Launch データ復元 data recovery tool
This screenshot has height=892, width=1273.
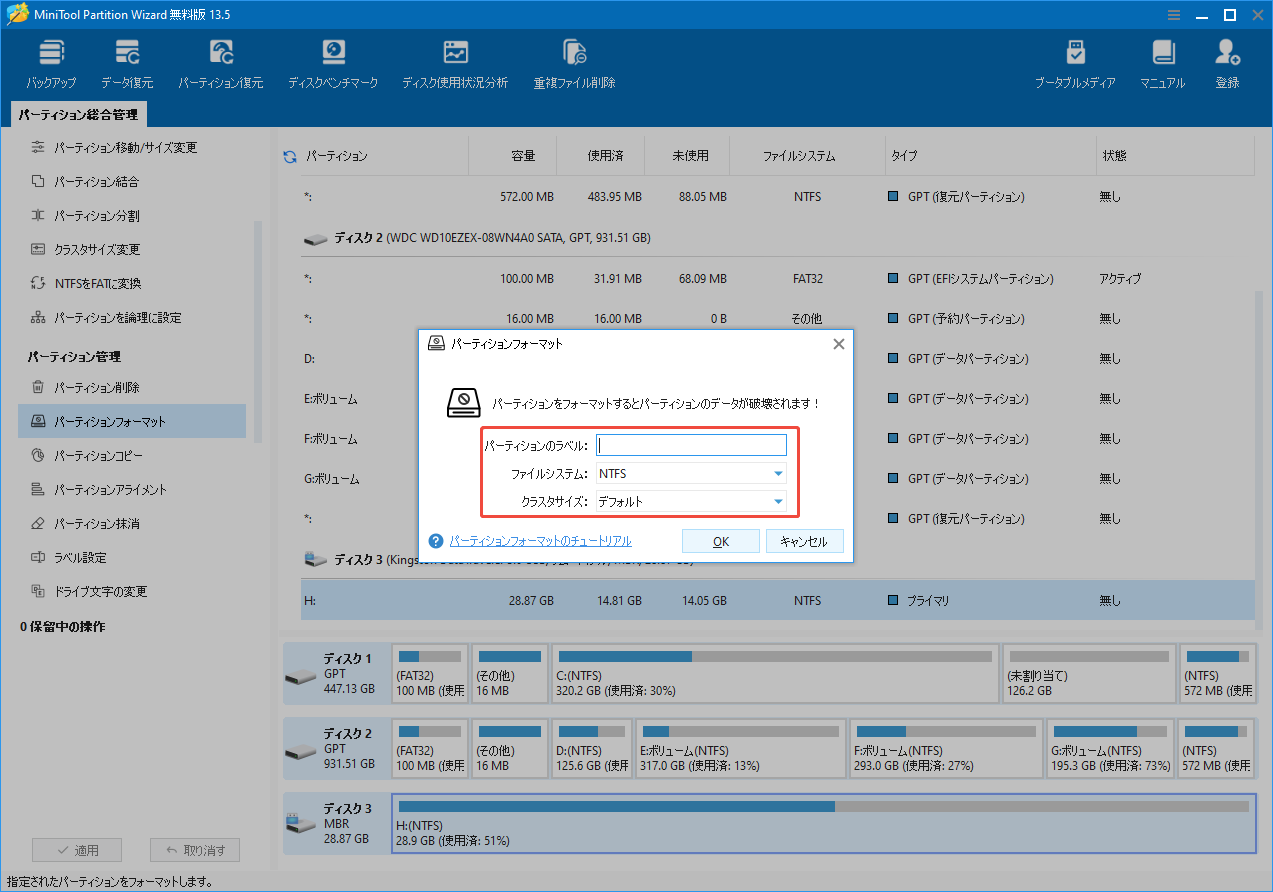[127, 60]
